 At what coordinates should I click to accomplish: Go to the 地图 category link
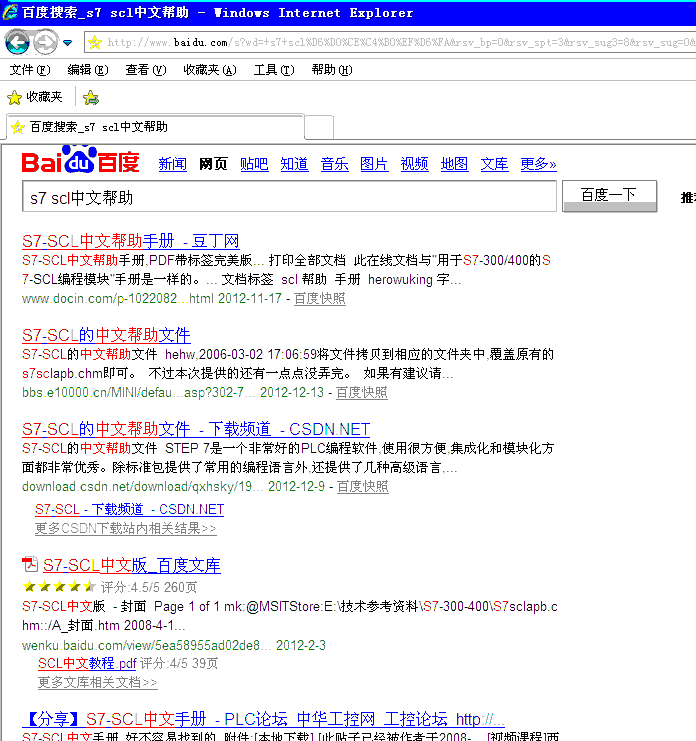tap(455, 164)
